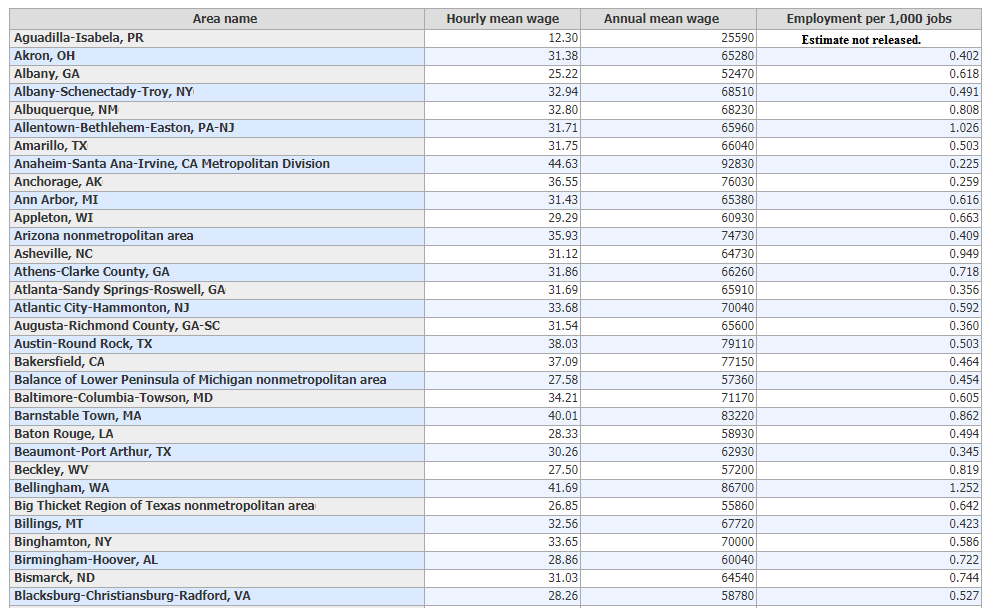This screenshot has height=608, width=986.
Task: Click annual wage value 83220
Action: (737, 416)
